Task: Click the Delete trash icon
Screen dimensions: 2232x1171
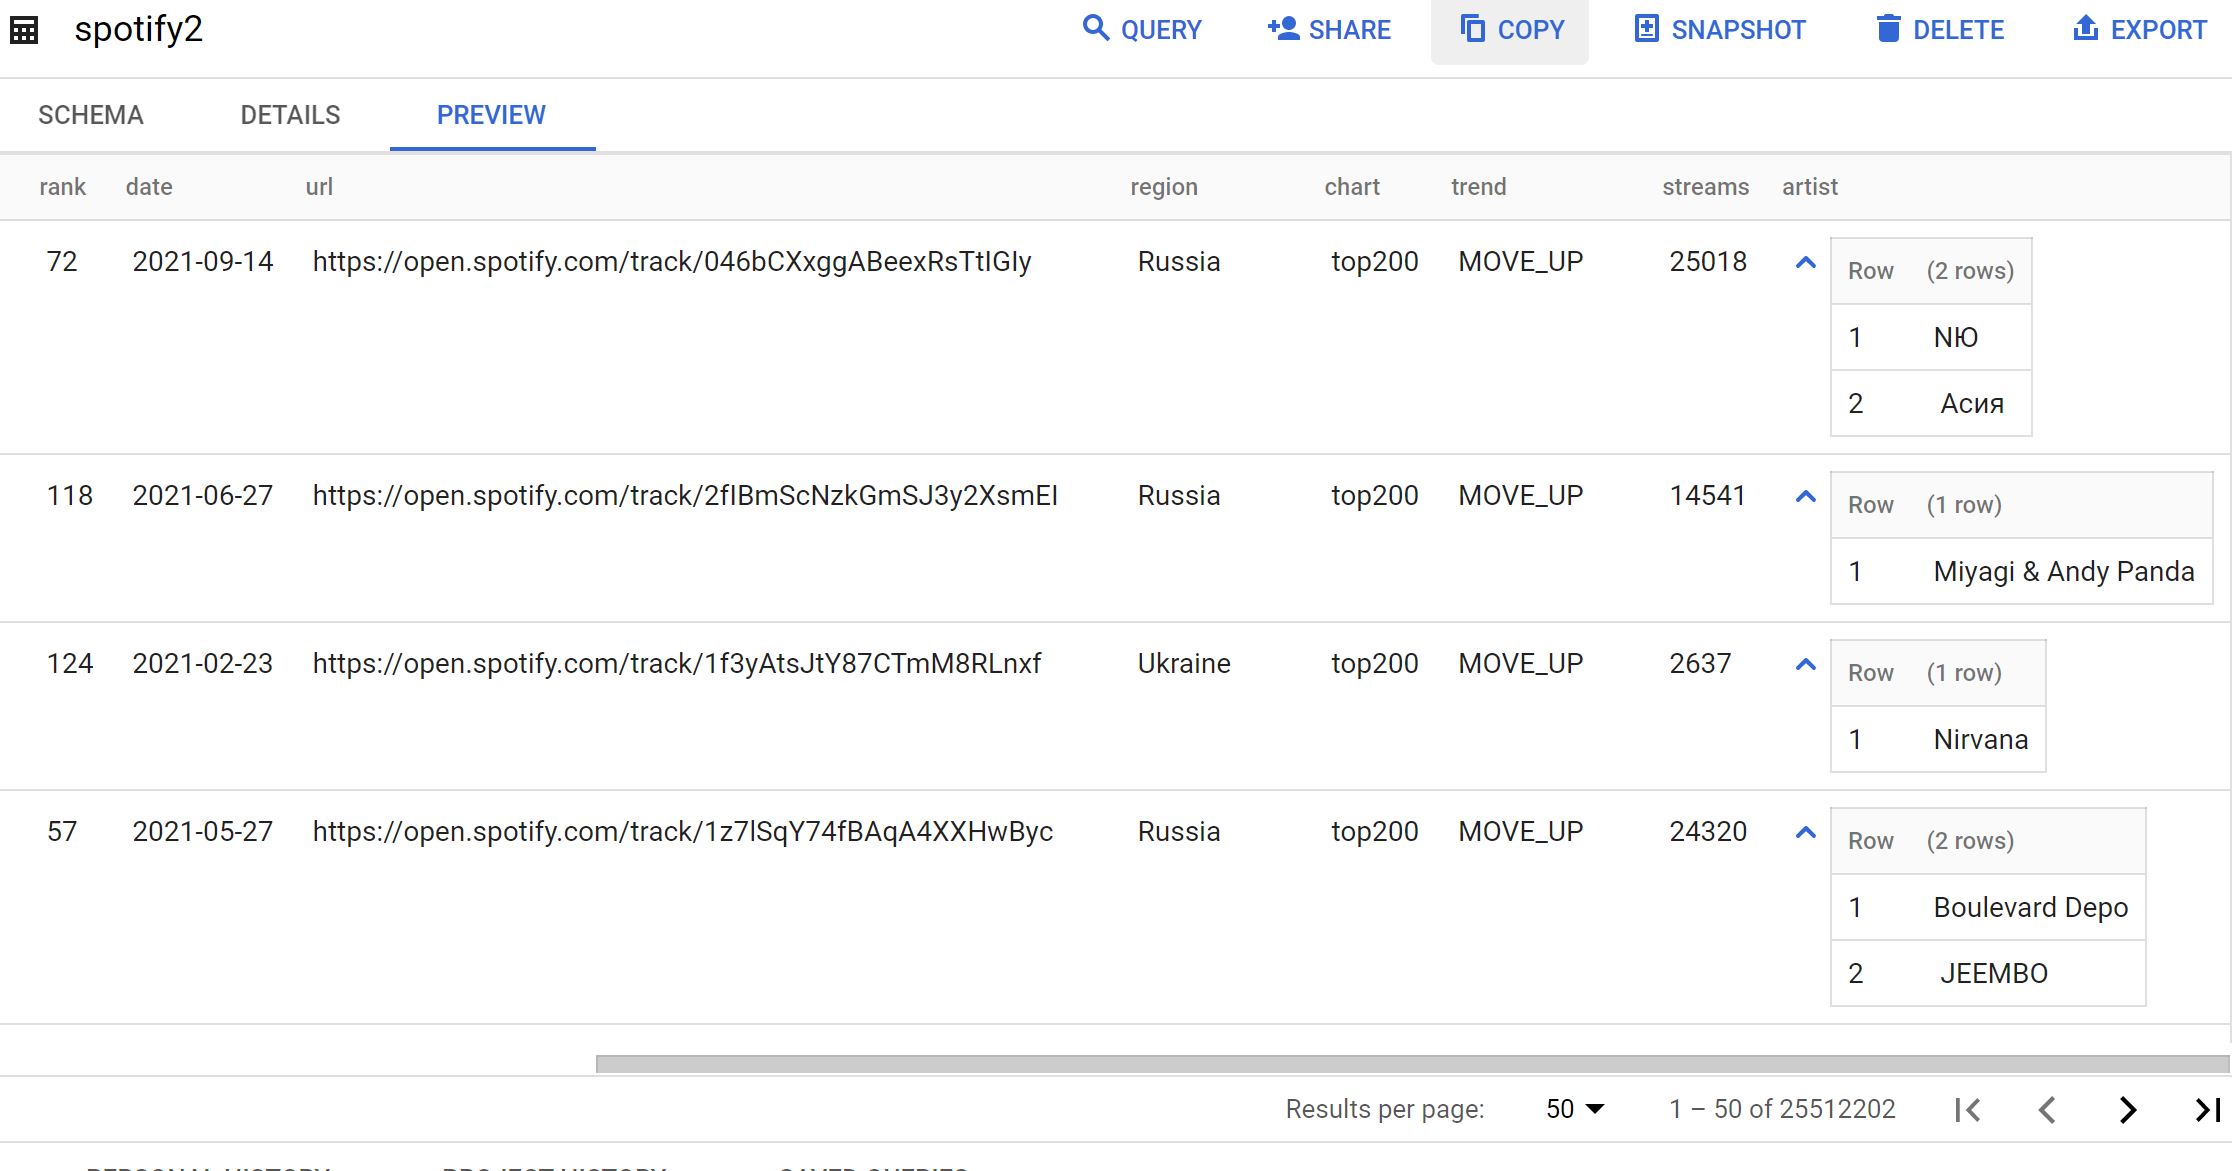Action: coord(1888,28)
